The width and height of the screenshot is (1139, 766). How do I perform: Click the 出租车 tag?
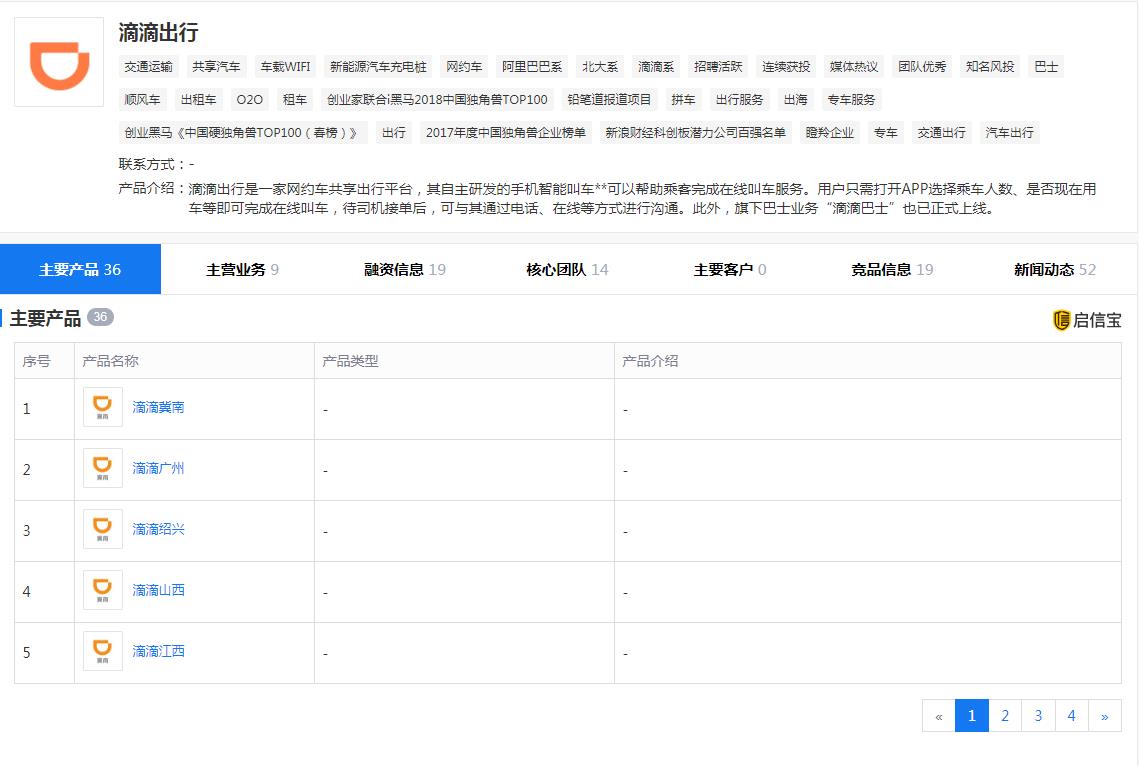tap(198, 99)
